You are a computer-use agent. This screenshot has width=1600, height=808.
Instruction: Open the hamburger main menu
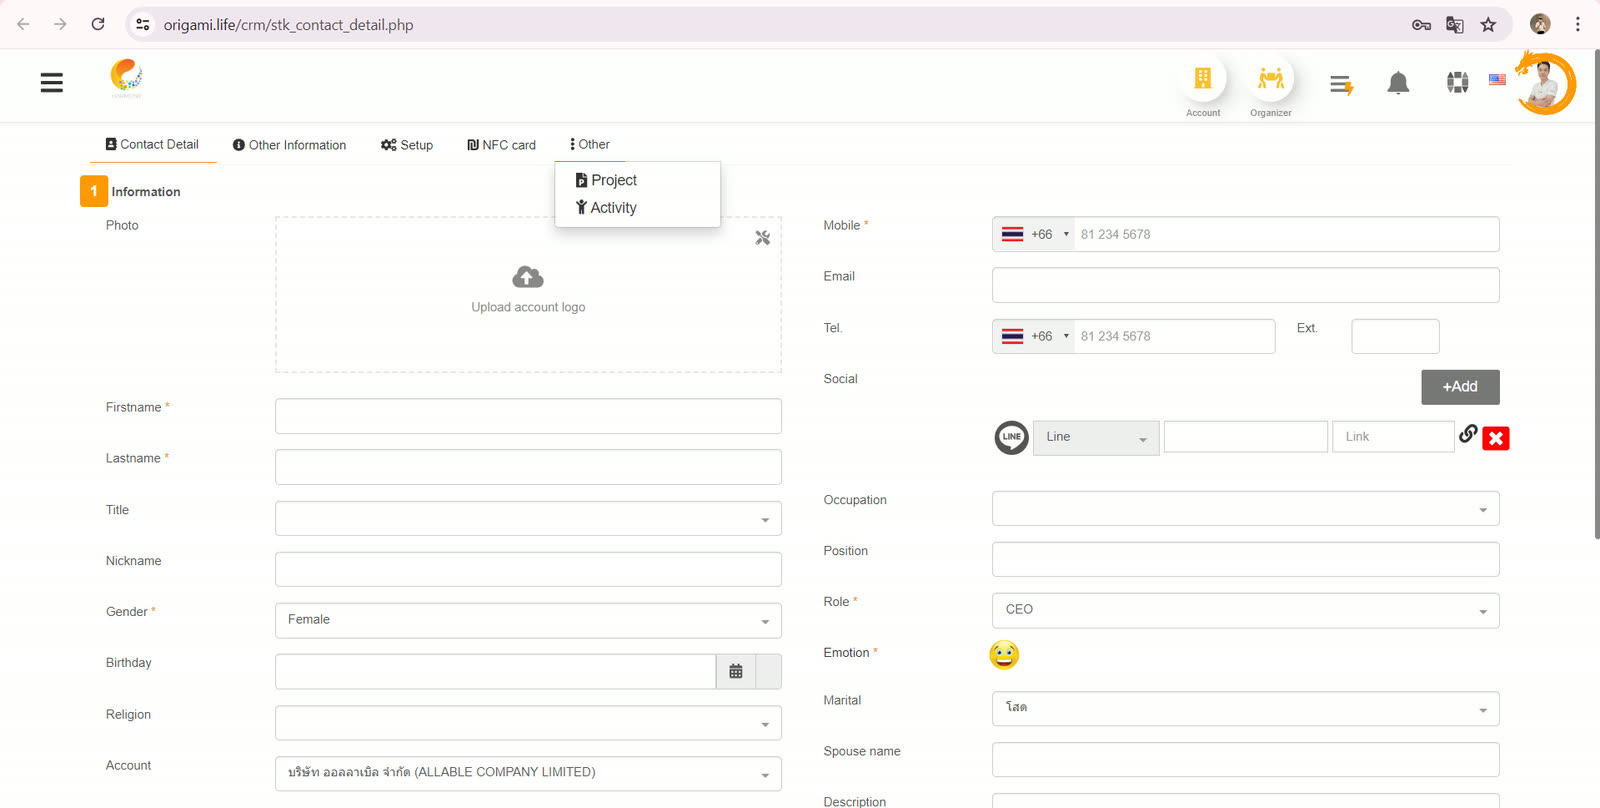[52, 83]
